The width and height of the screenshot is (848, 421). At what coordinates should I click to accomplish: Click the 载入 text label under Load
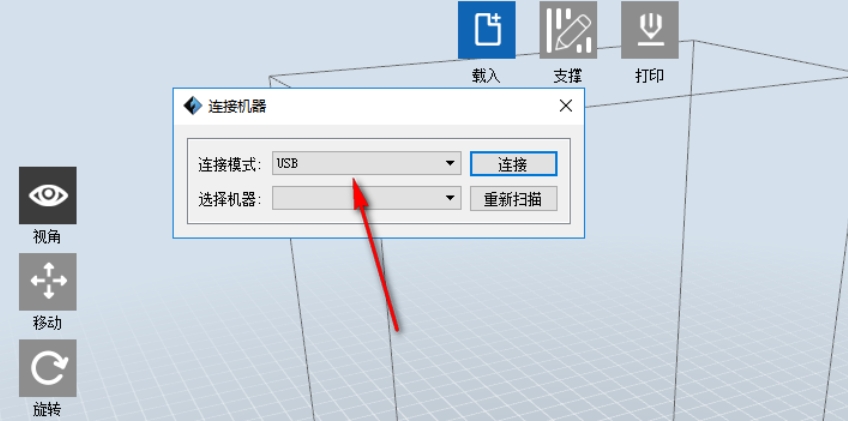tap(486, 76)
